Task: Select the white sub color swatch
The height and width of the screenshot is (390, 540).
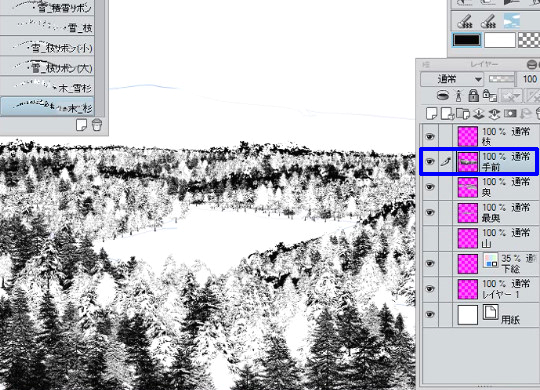Action: [500, 40]
